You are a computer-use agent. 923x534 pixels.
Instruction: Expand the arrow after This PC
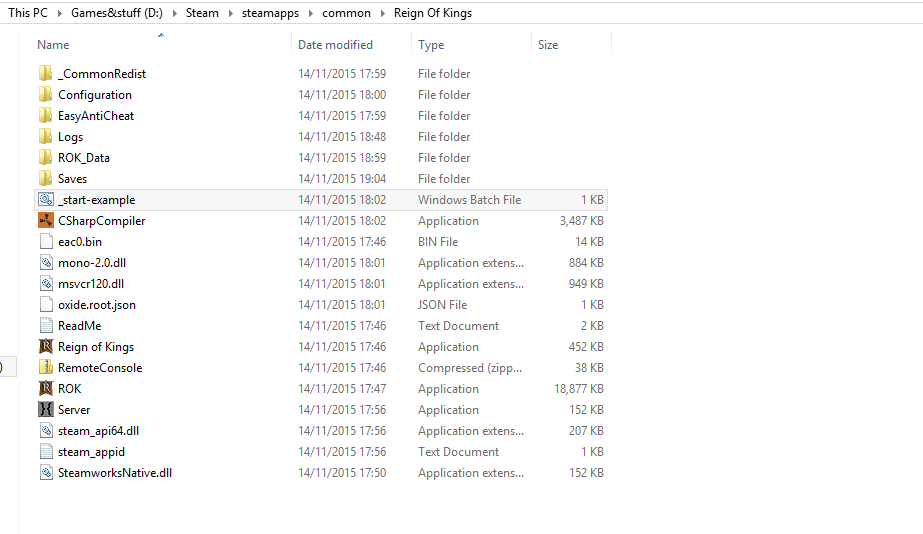59,14
